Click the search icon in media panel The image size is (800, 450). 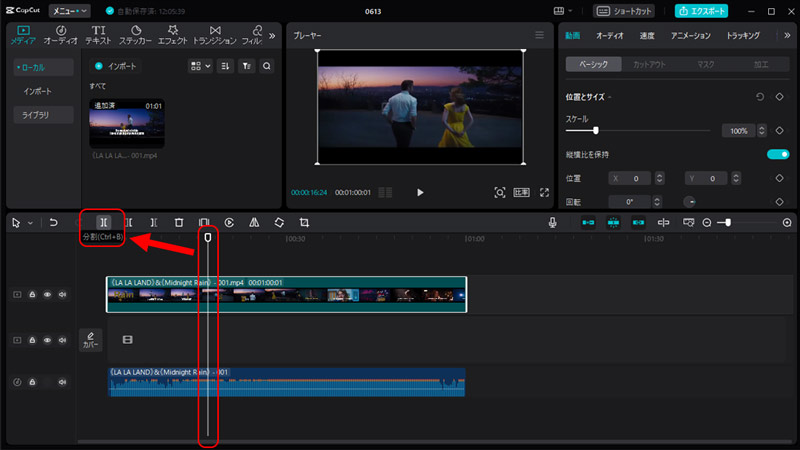267,66
